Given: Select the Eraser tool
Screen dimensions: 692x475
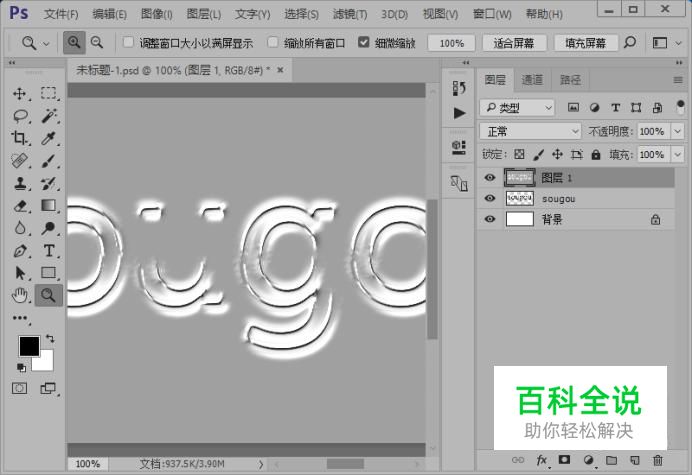Looking at the screenshot, I should [20, 206].
